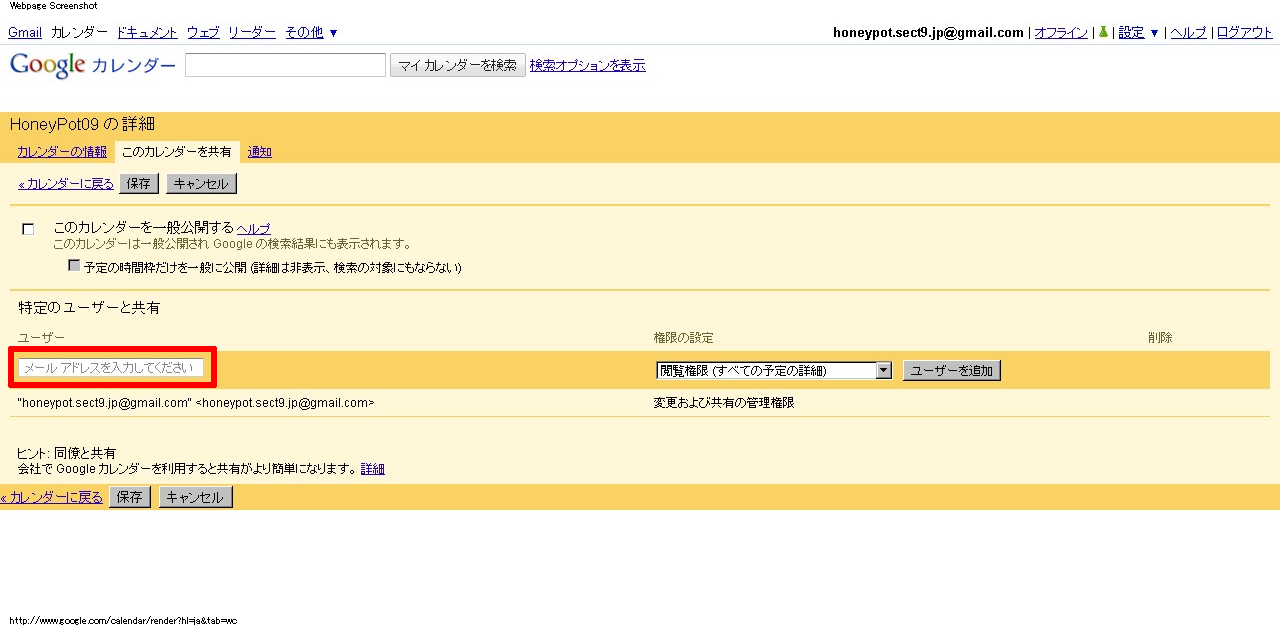The height and width of the screenshot is (625, 1280).
Task: Click 特定のユーザーと共有 section heading
Action: 89,308
